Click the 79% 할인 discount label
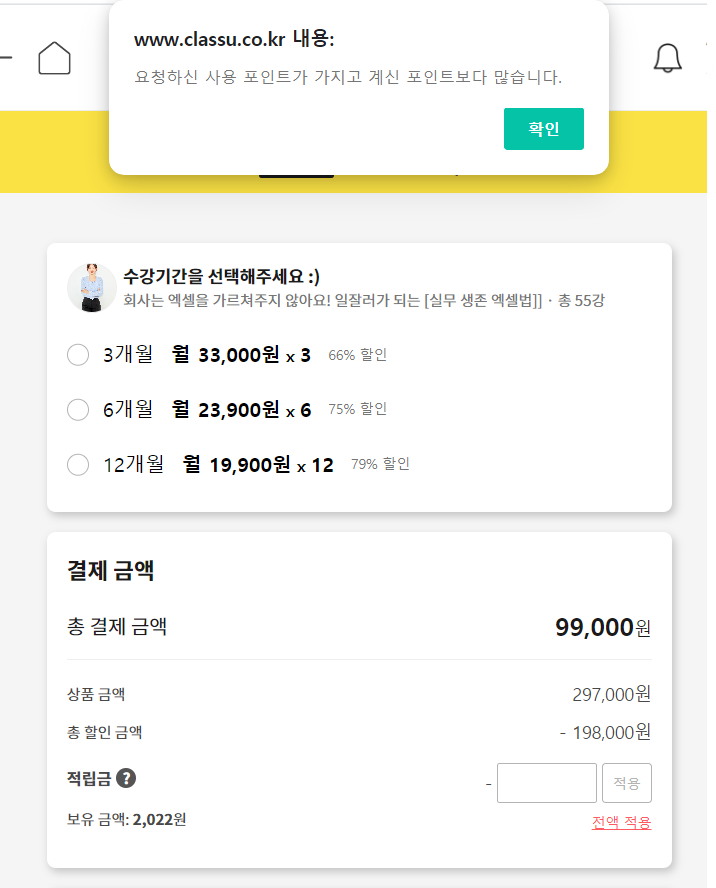Viewport: 716px width, 888px height. 380,464
